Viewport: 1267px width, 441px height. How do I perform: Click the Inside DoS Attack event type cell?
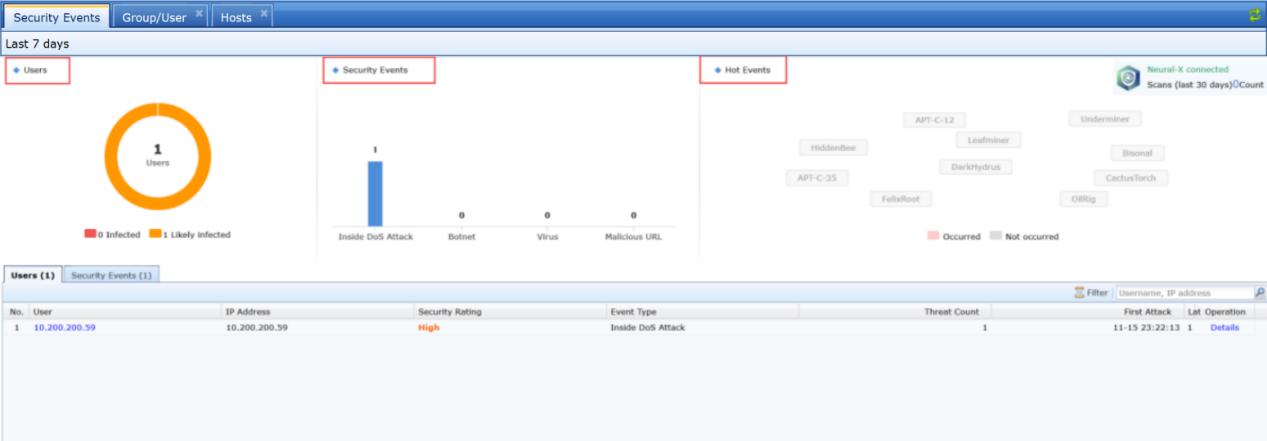648,327
